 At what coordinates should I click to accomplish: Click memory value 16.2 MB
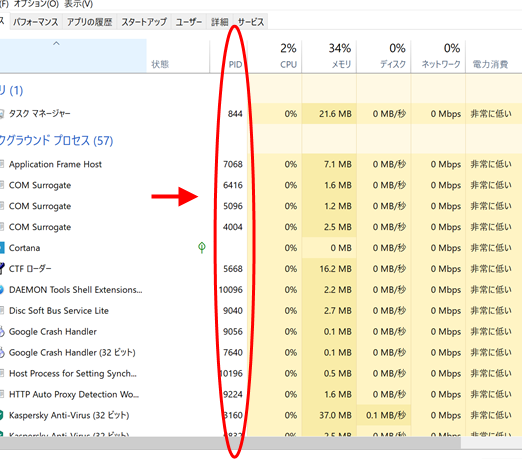click(335, 269)
